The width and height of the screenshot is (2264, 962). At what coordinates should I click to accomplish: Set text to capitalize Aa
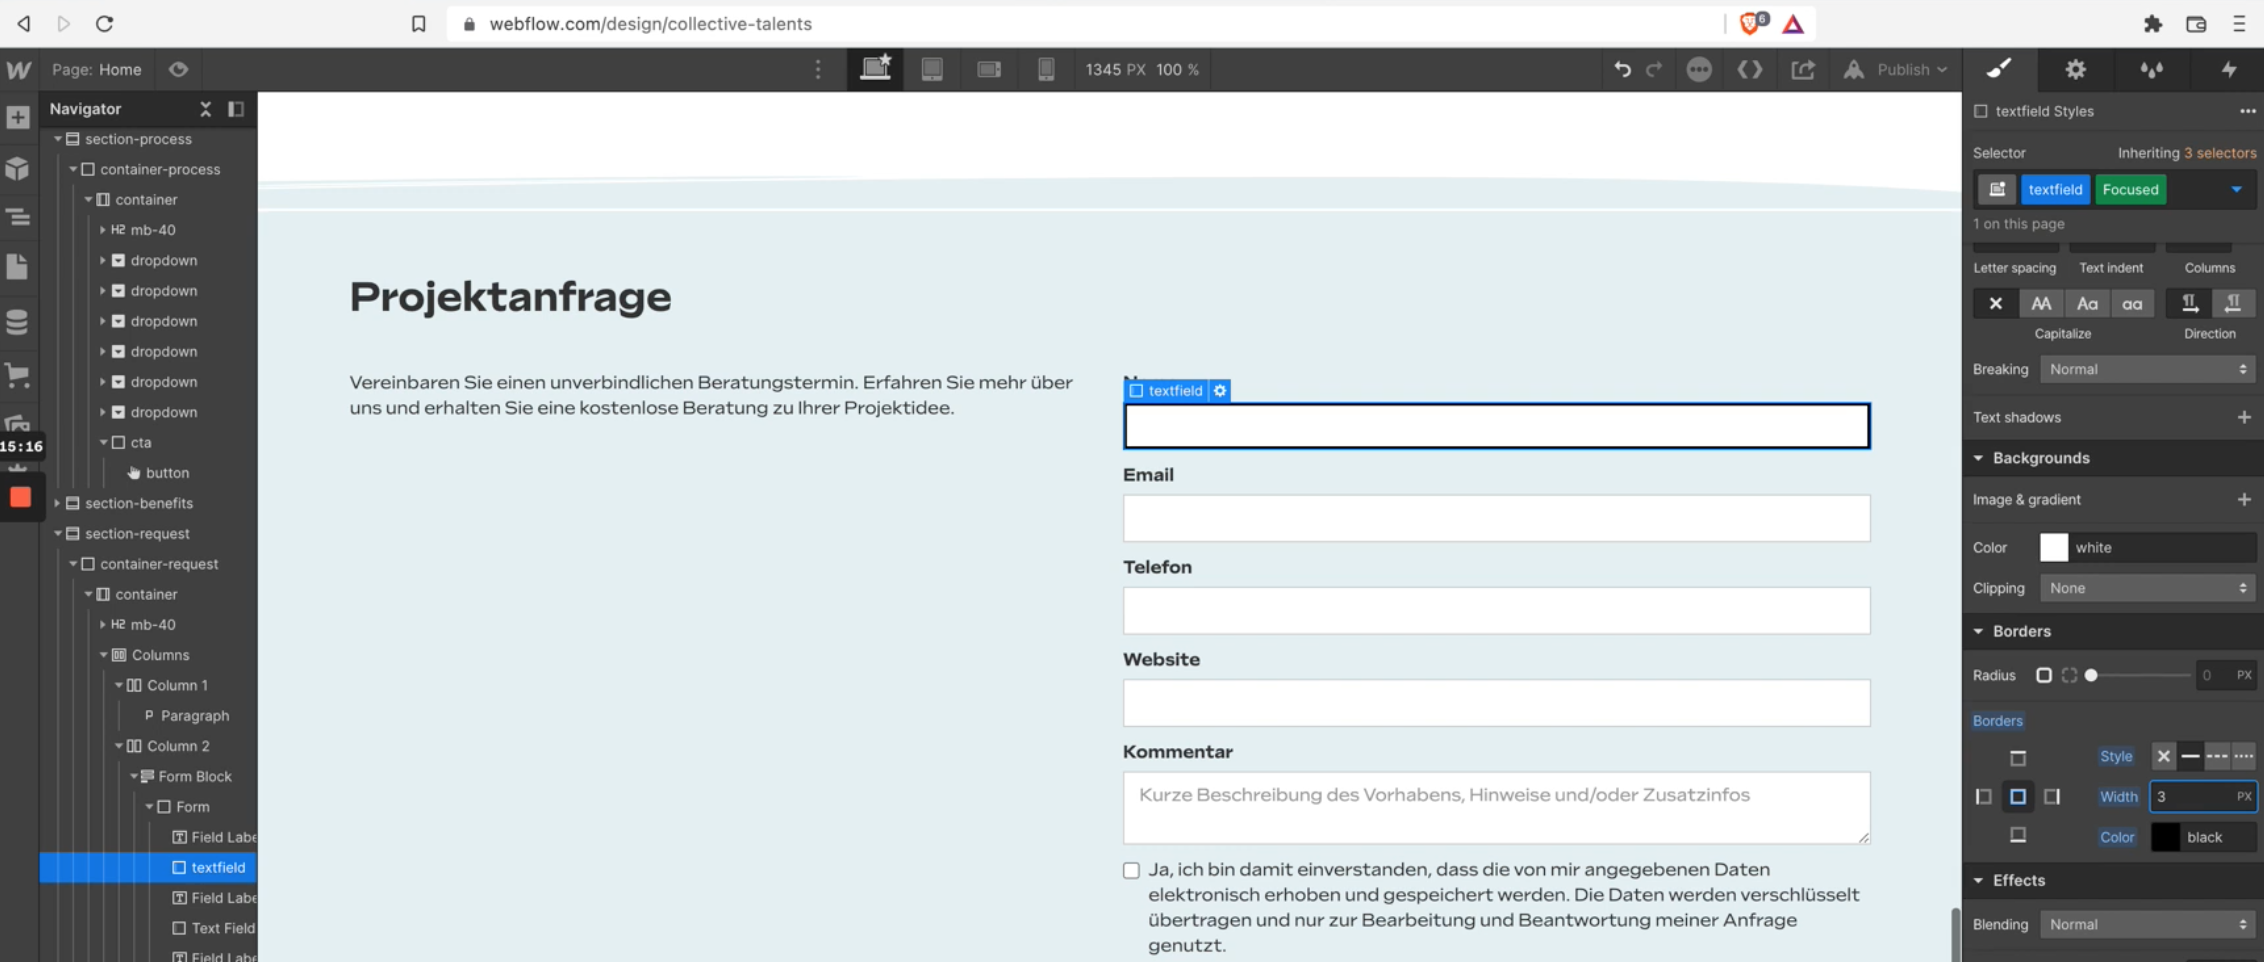tap(2087, 303)
